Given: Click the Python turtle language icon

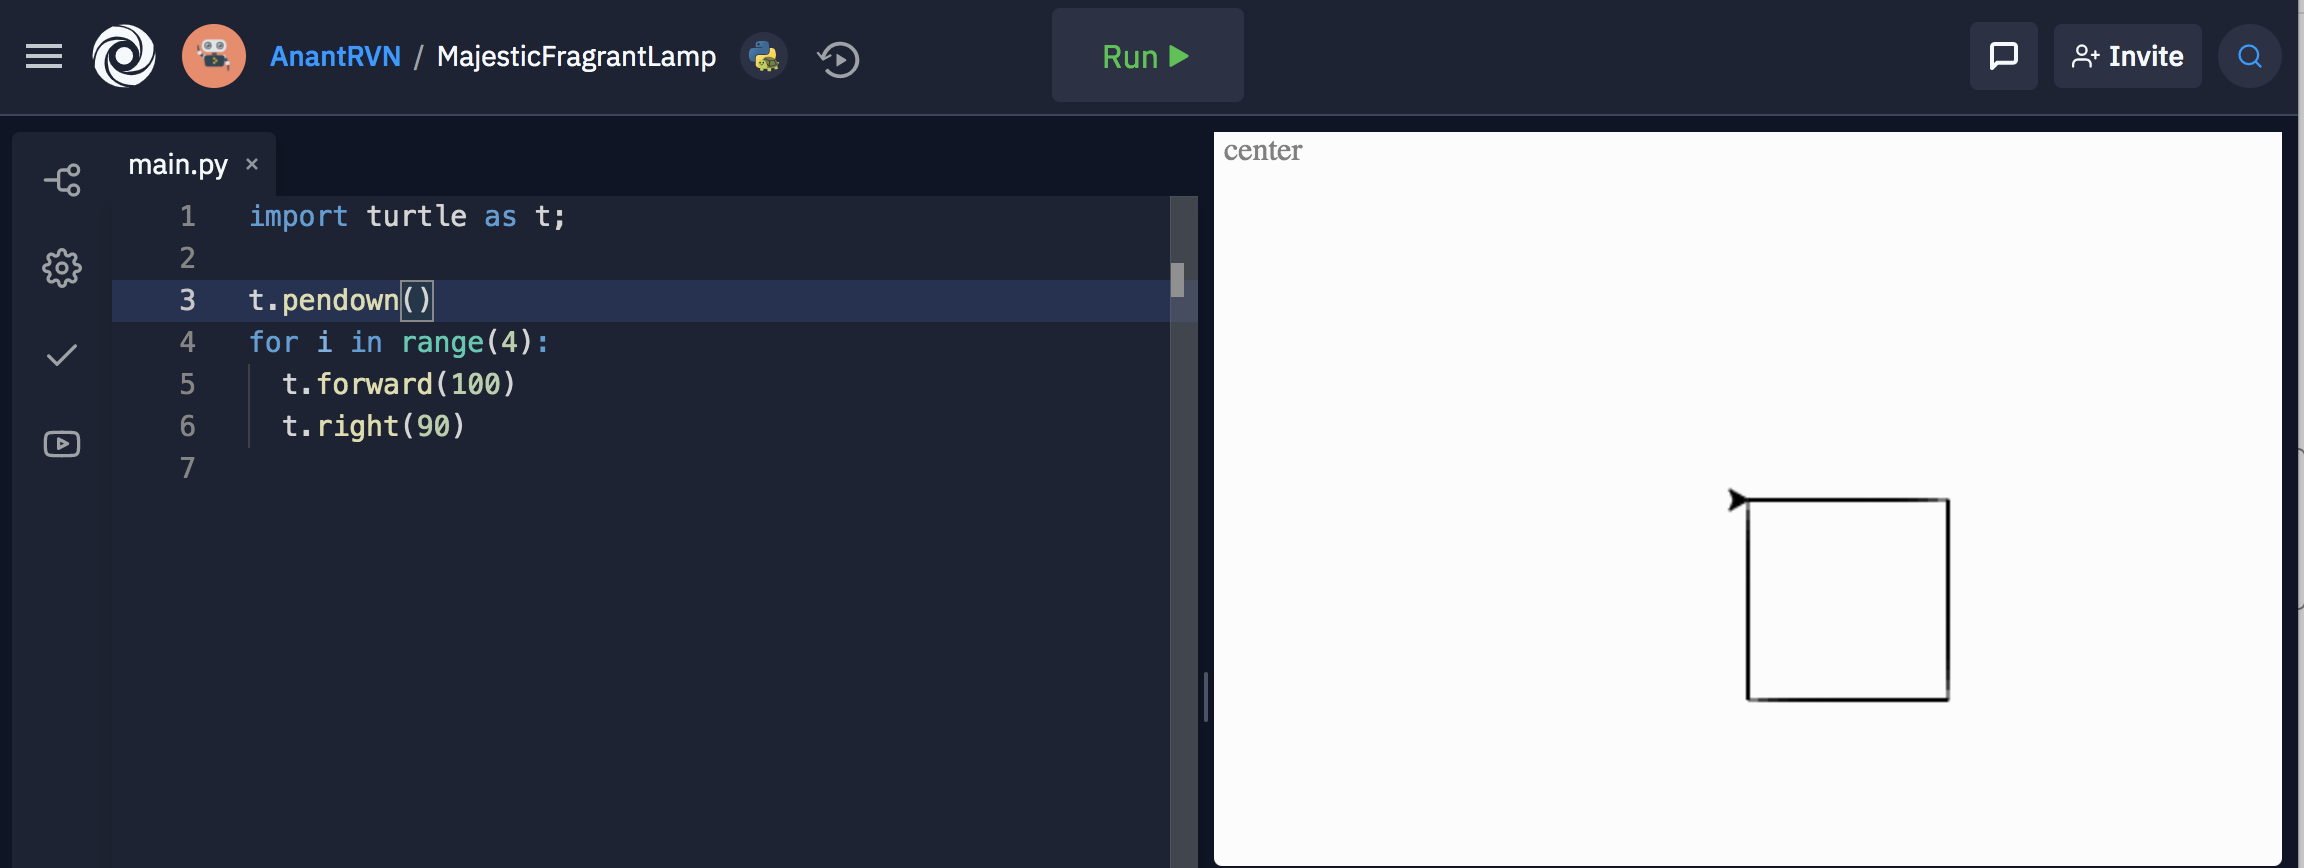Looking at the screenshot, I should coord(765,57).
